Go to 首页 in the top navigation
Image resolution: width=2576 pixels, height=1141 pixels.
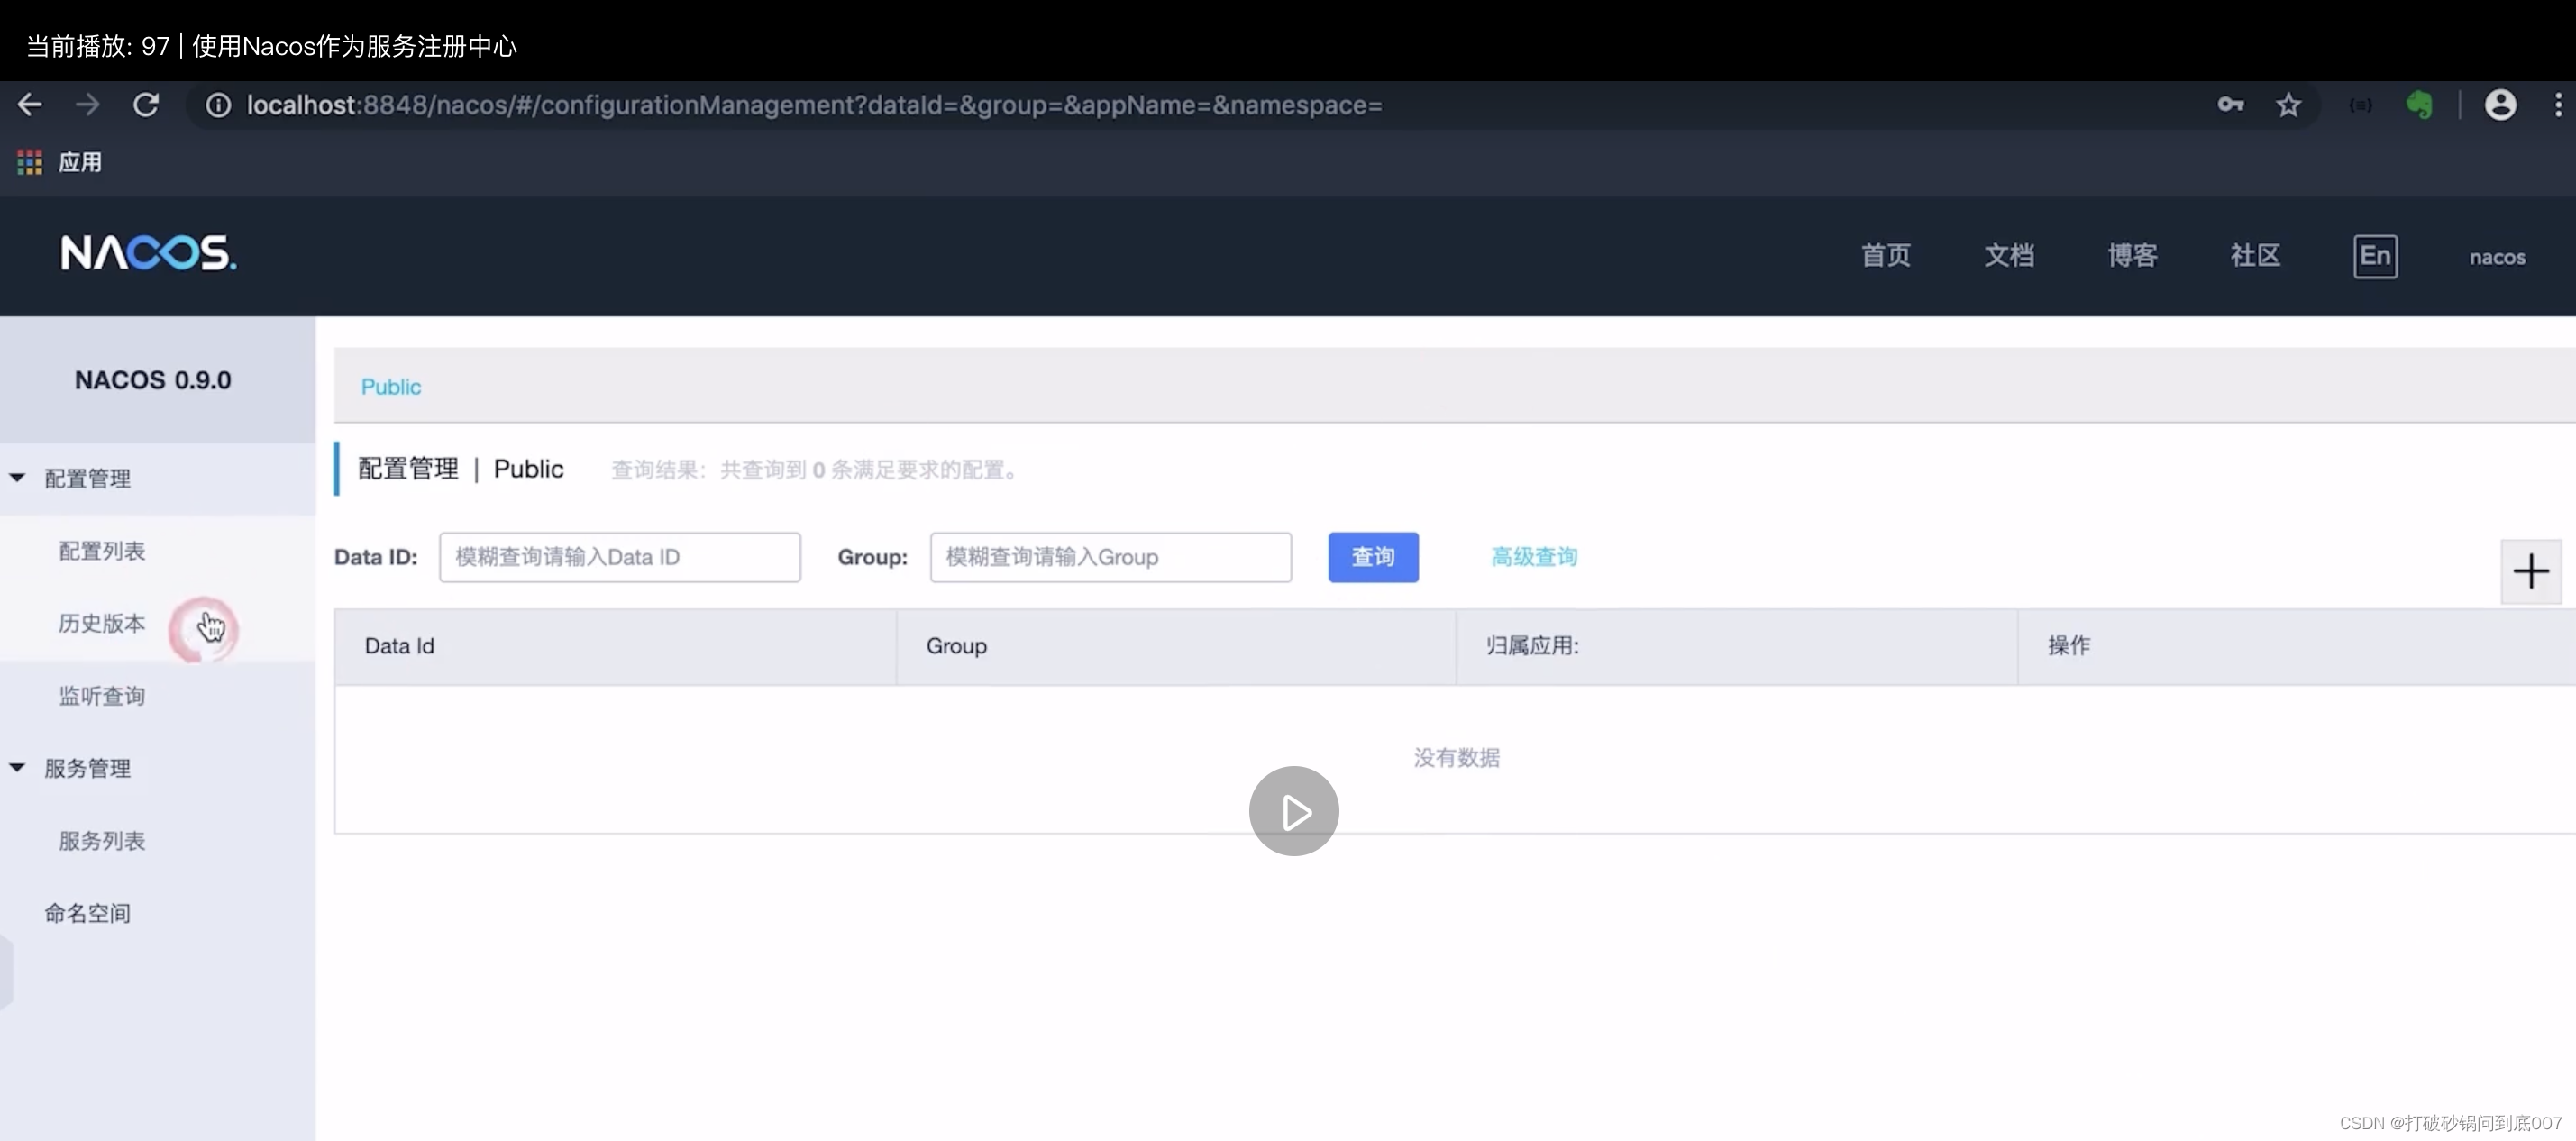(1886, 255)
